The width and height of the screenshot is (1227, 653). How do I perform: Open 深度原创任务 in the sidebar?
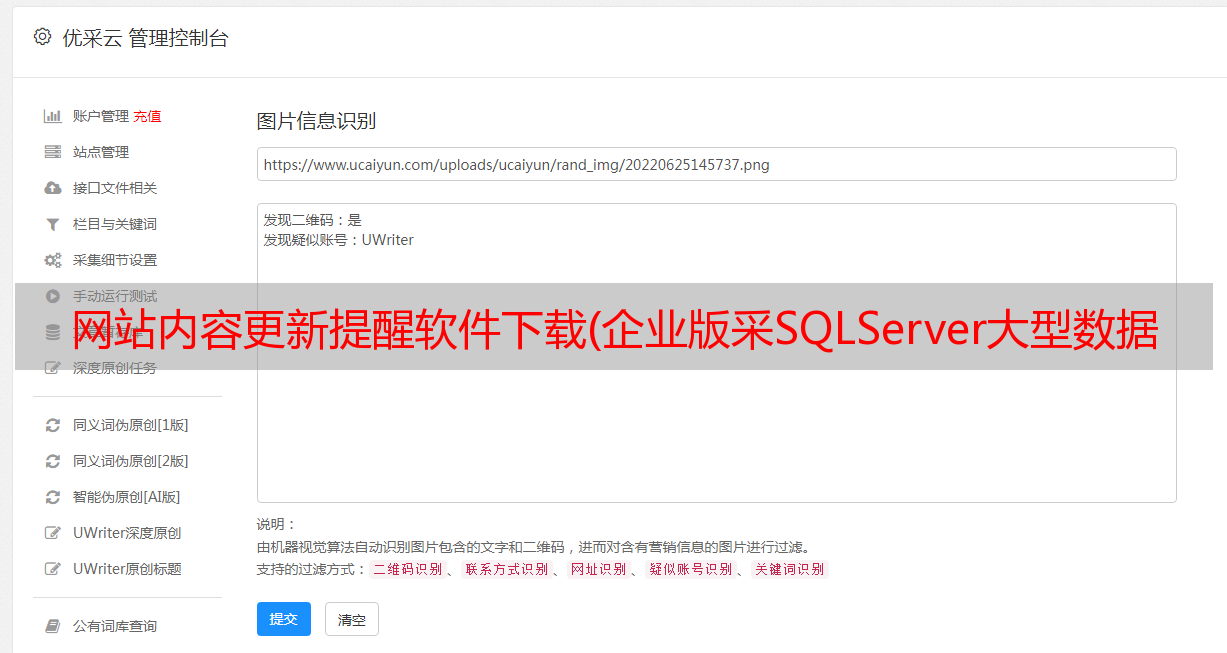(x=115, y=368)
